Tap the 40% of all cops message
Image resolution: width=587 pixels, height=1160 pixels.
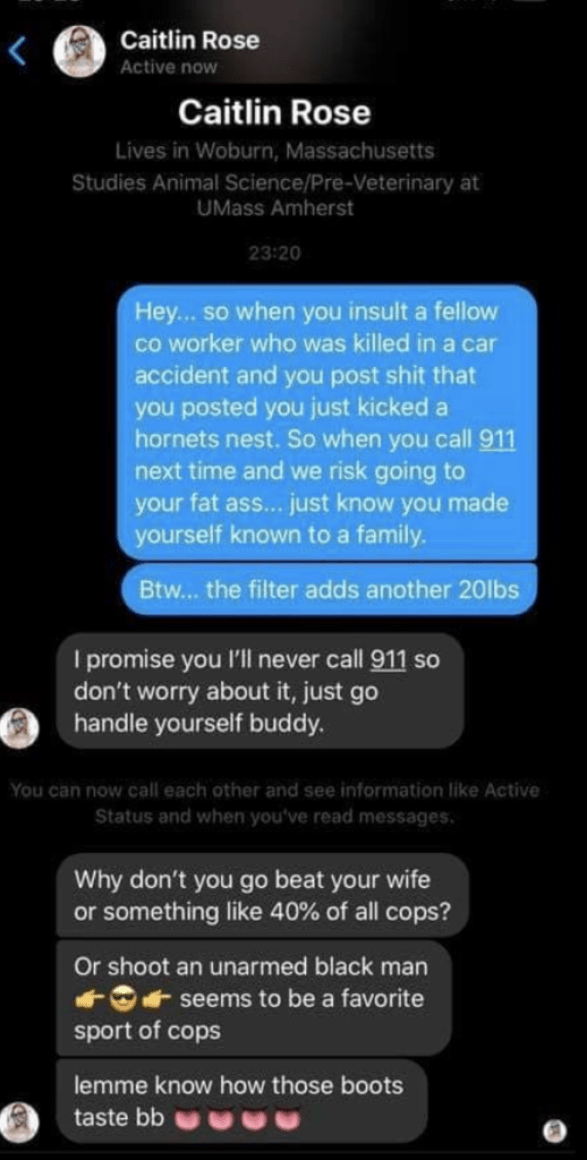(263, 894)
